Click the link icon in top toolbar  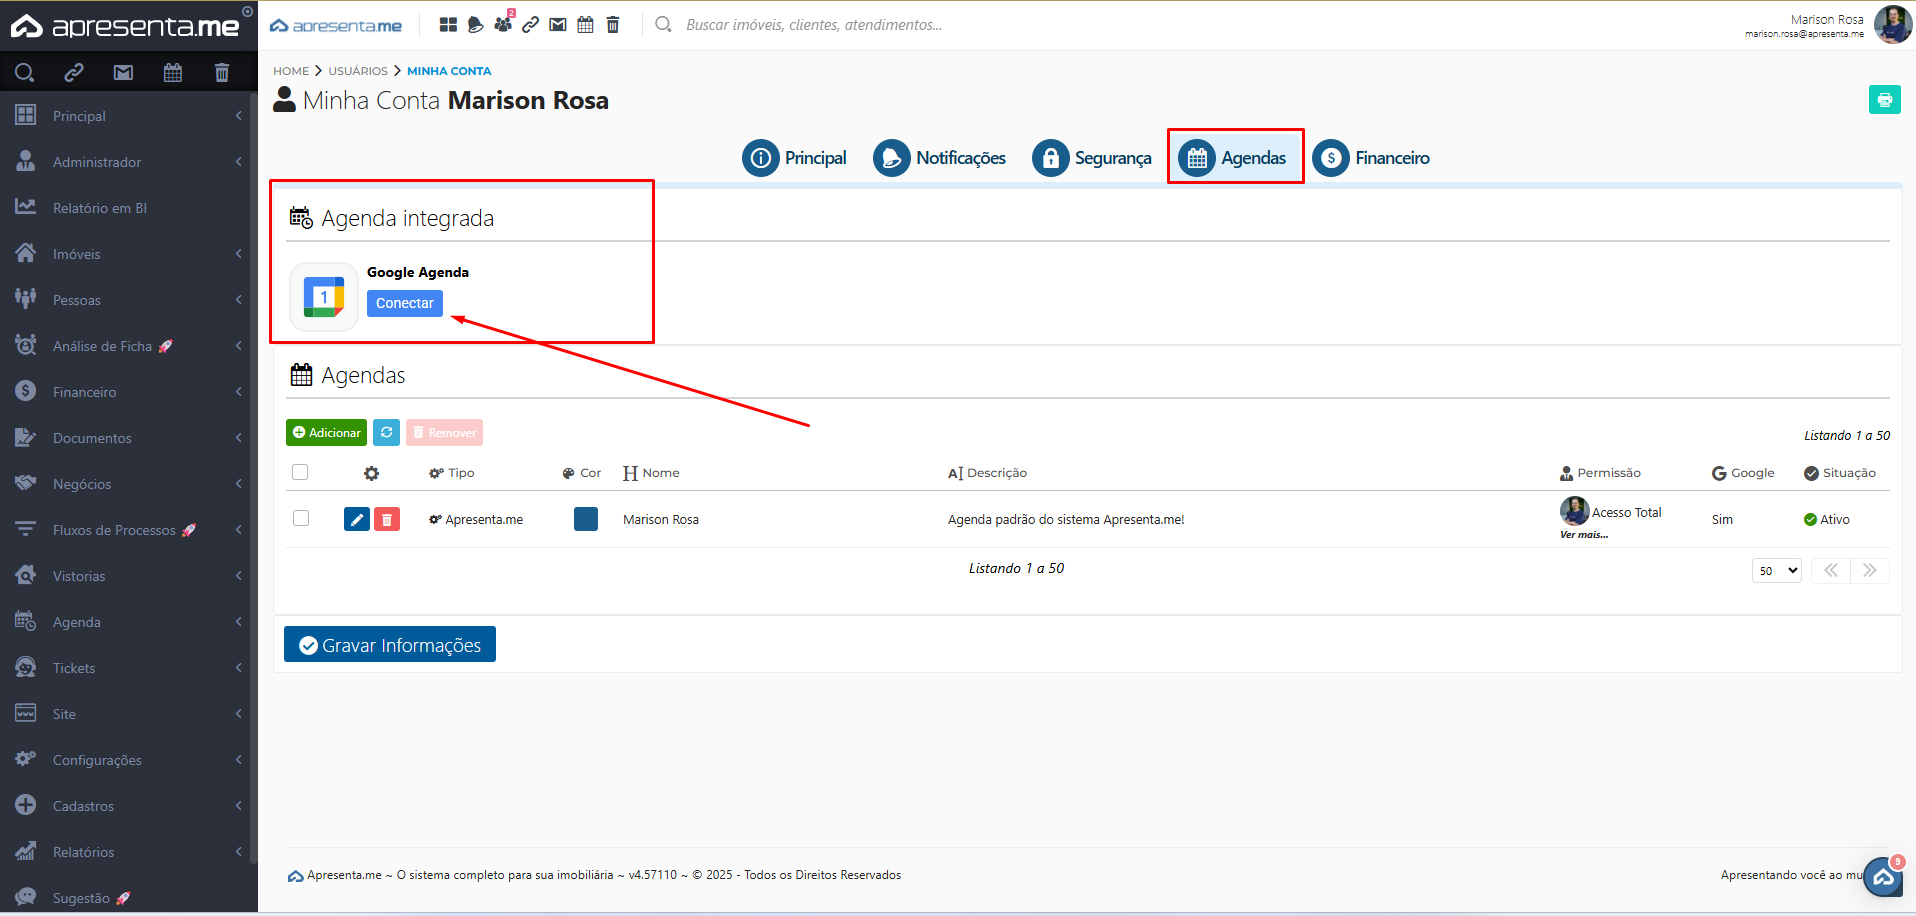click(x=531, y=25)
